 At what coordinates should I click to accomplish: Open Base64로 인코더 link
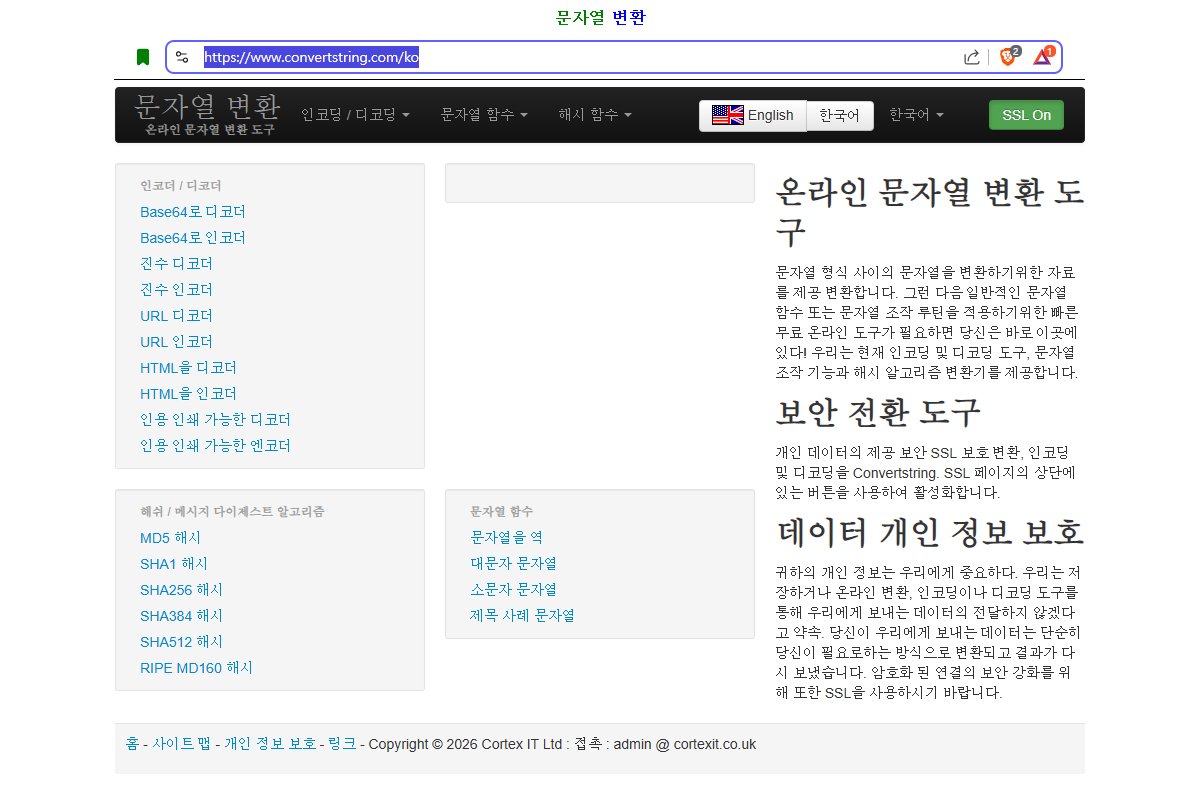coord(193,238)
